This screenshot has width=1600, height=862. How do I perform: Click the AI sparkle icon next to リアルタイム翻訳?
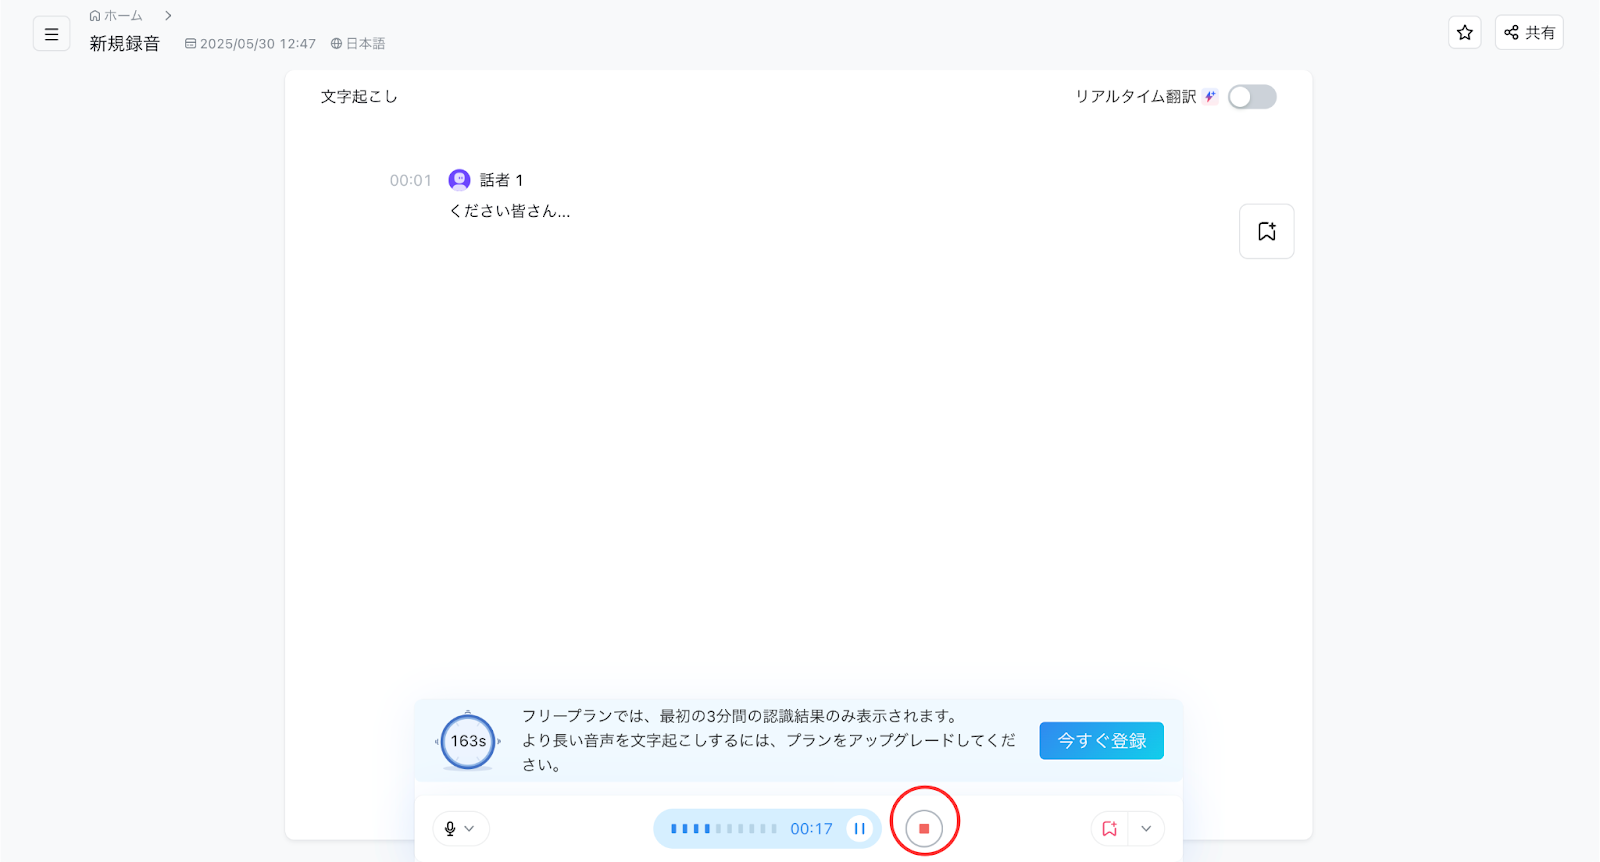1210,97
